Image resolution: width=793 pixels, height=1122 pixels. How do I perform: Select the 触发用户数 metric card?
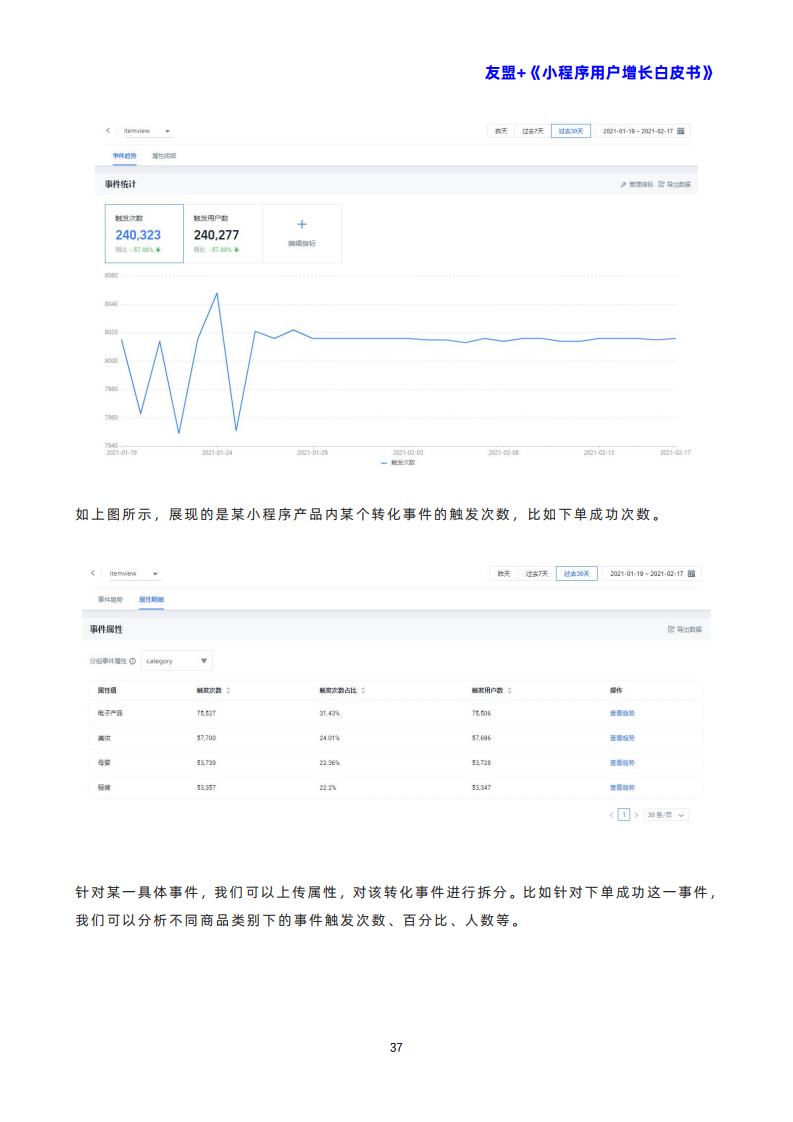[x=222, y=234]
